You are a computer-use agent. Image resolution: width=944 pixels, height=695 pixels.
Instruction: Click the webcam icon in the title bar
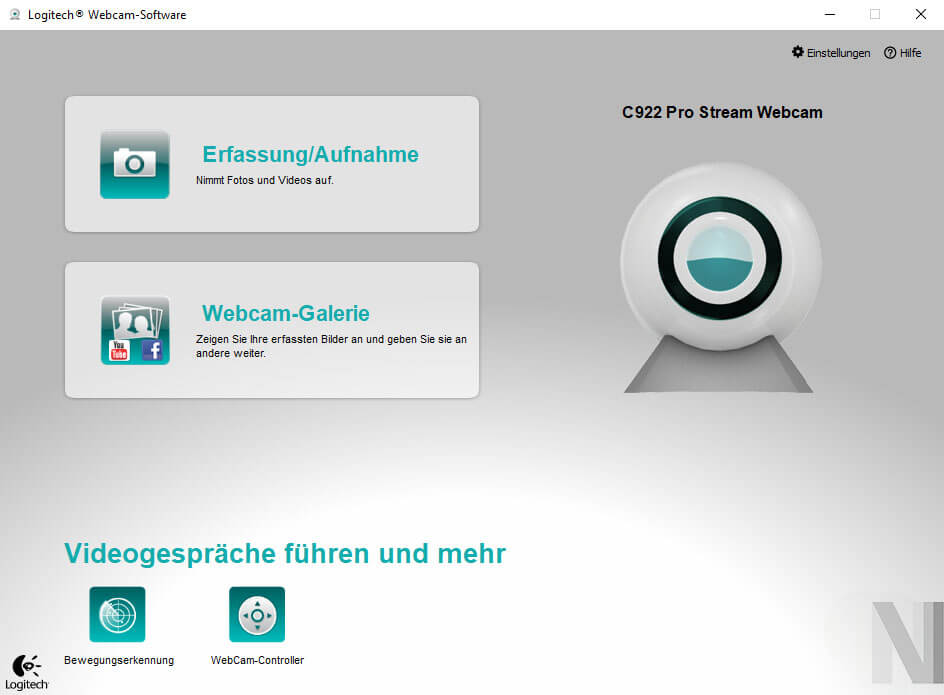point(13,14)
